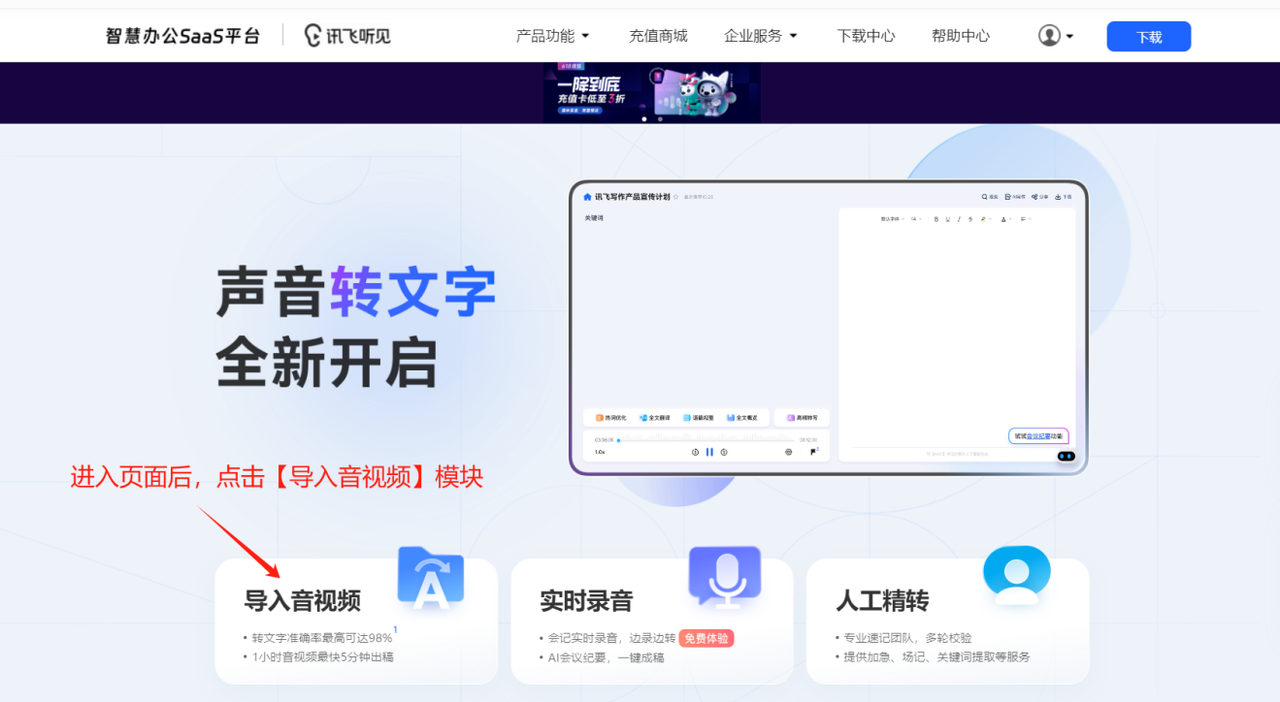Open the 帮助中心 link
The width and height of the screenshot is (1280, 702).
pyautogui.click(x=960, y=36)
